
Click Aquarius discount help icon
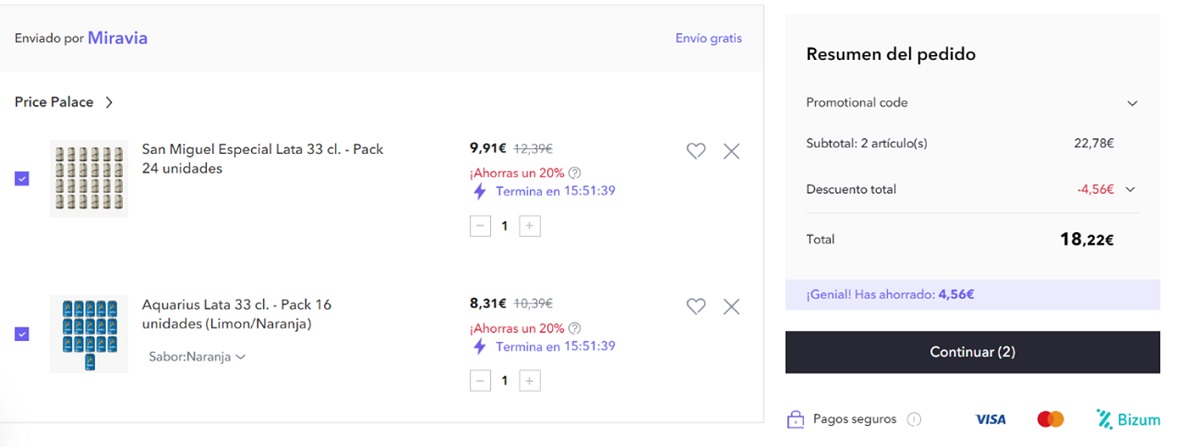click(x=574, y=328)
